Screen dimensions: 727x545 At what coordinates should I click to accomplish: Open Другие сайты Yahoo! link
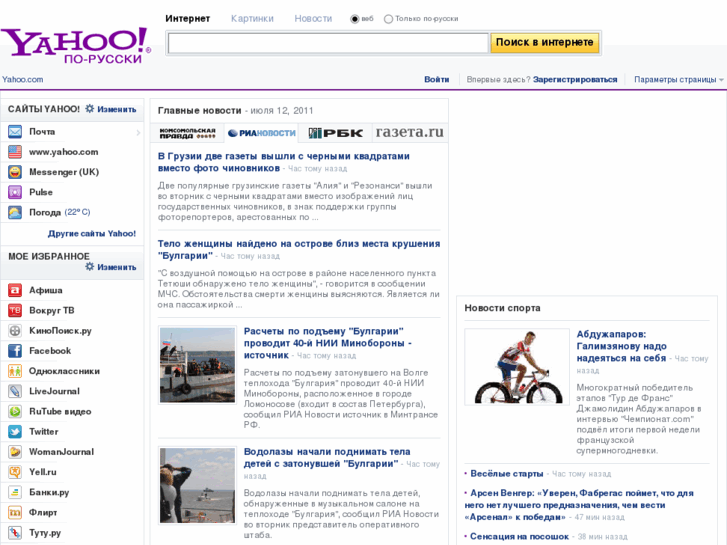click(x=92, y=233)
